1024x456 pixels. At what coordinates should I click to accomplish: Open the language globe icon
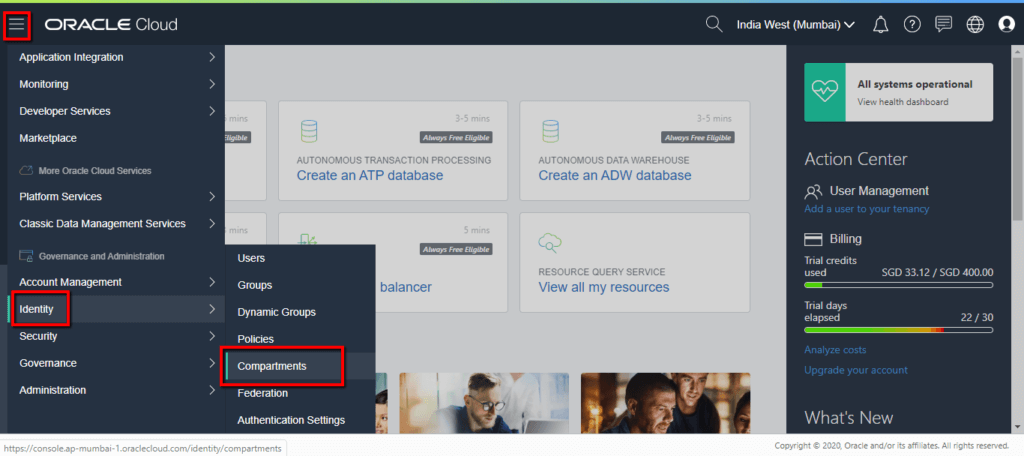click(975, 25)
